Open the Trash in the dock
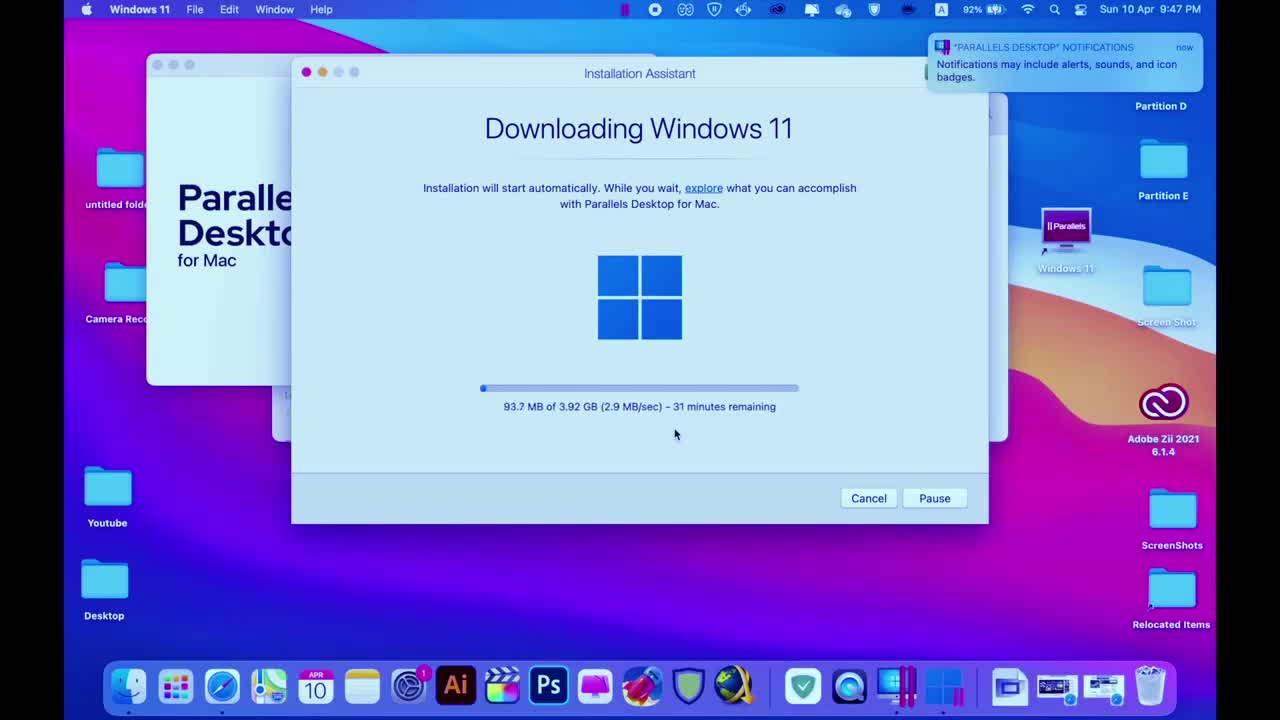This screenshot has height=720, width=1280. (1151, 686)
